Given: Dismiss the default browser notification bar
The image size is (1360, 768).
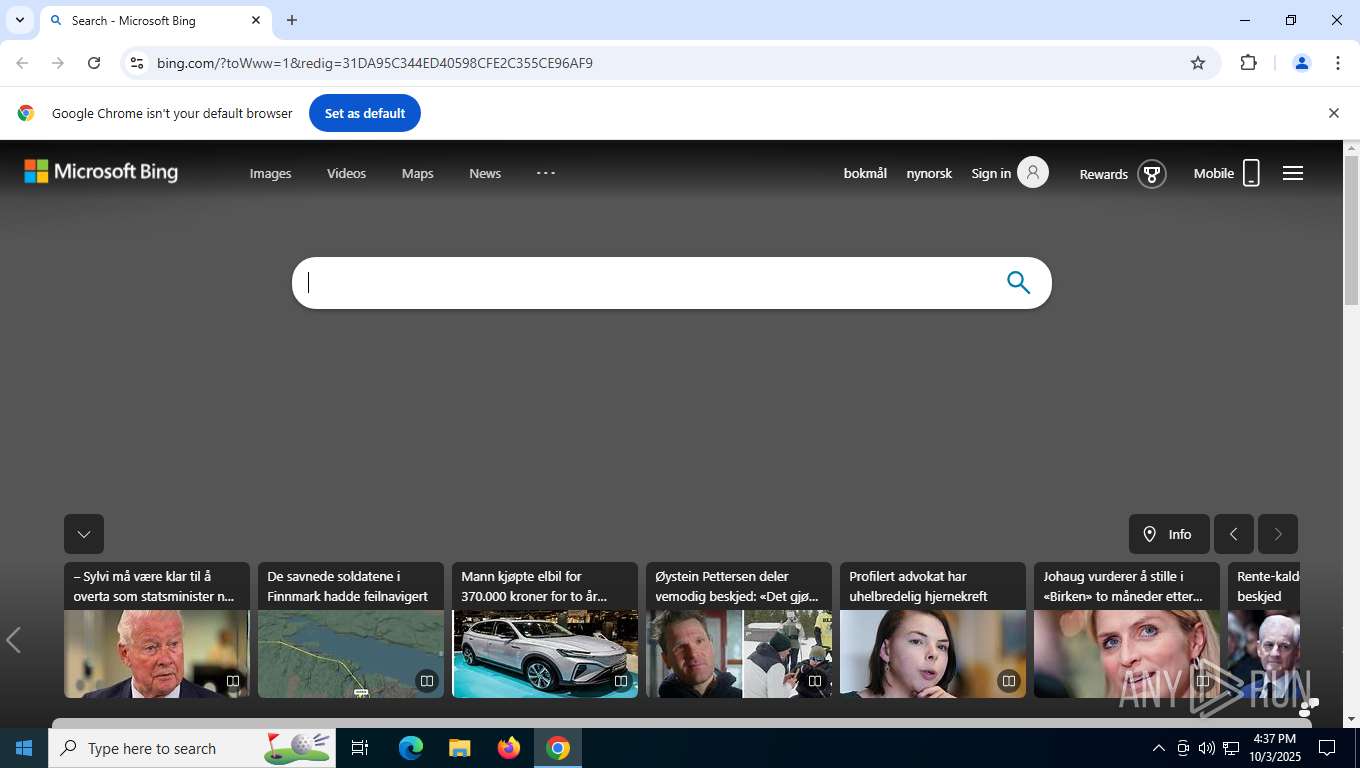Looking at the screenshot, I should pyautogui.click(x=1333, y=113).
